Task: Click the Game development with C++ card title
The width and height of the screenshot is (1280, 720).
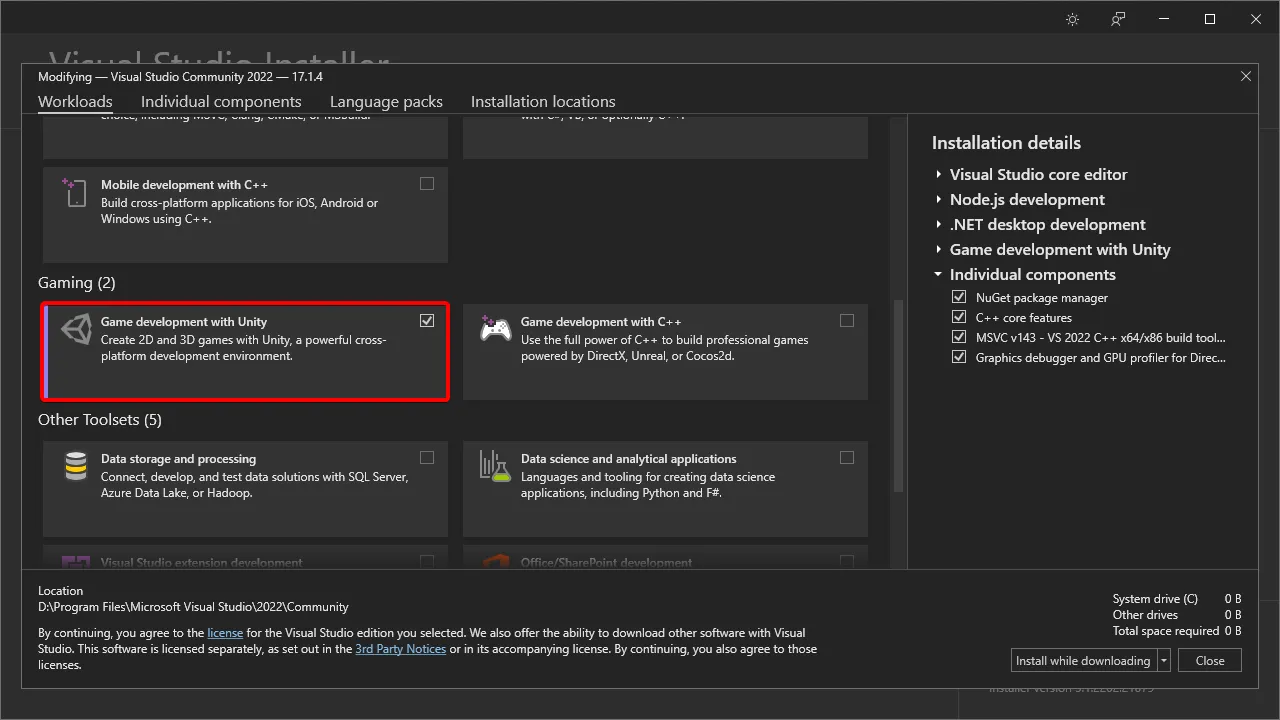Action: coord(601,322)
